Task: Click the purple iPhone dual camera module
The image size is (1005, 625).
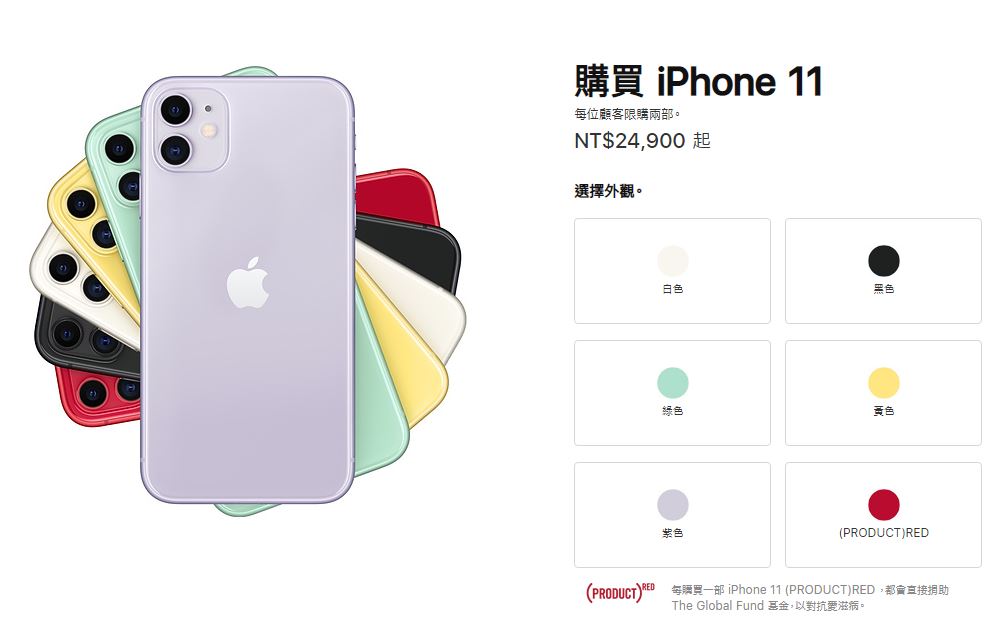Action: pyautogui.click(x=190, y=129)
